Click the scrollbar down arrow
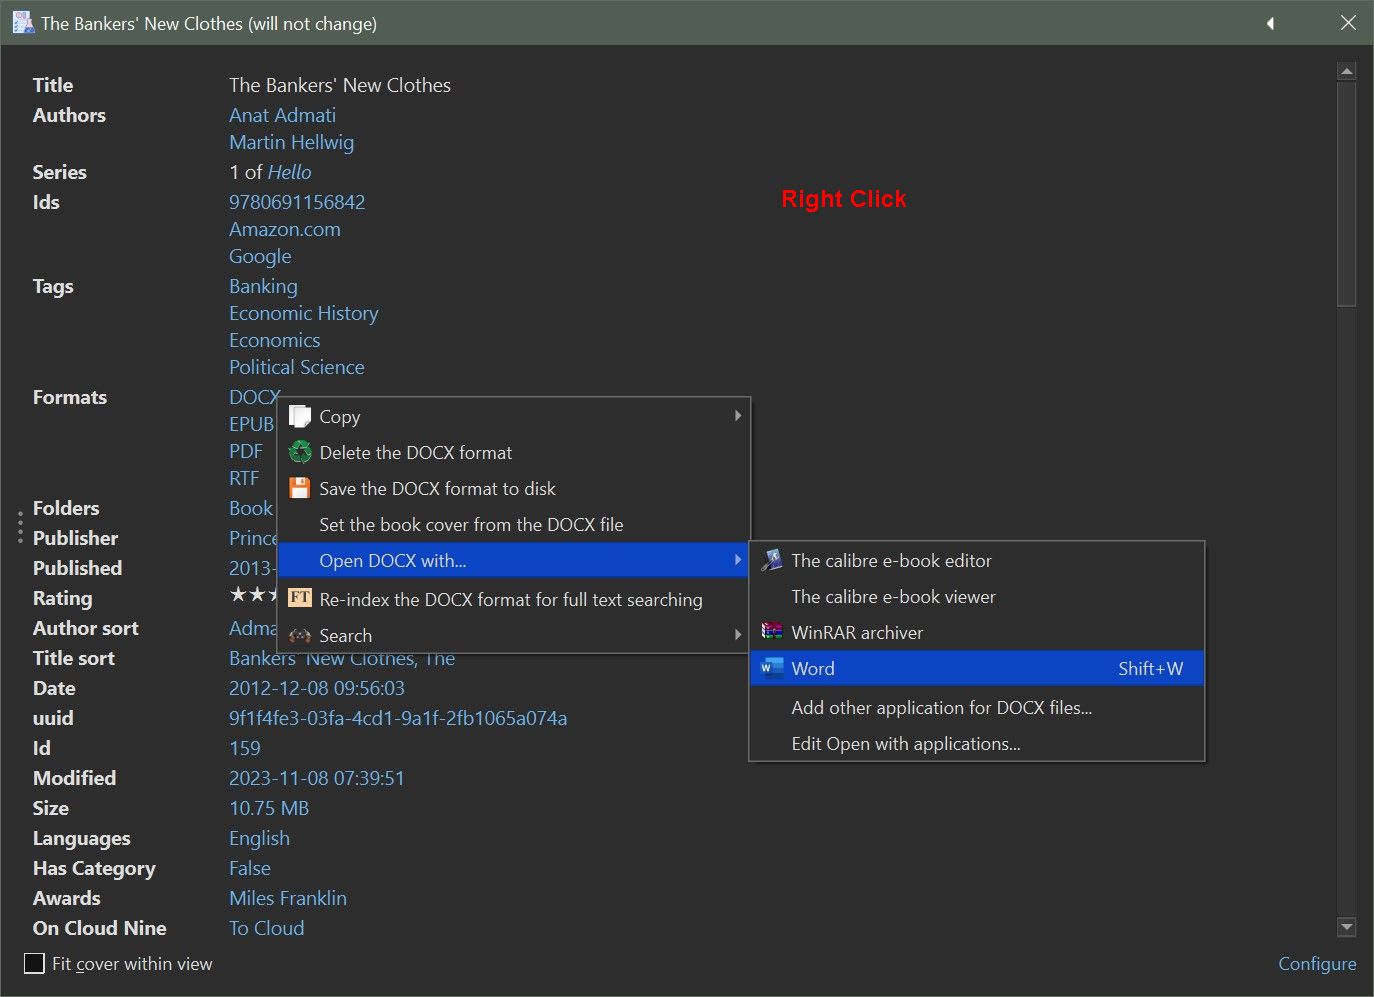The image size is (1374, 997). (1347, 927)
